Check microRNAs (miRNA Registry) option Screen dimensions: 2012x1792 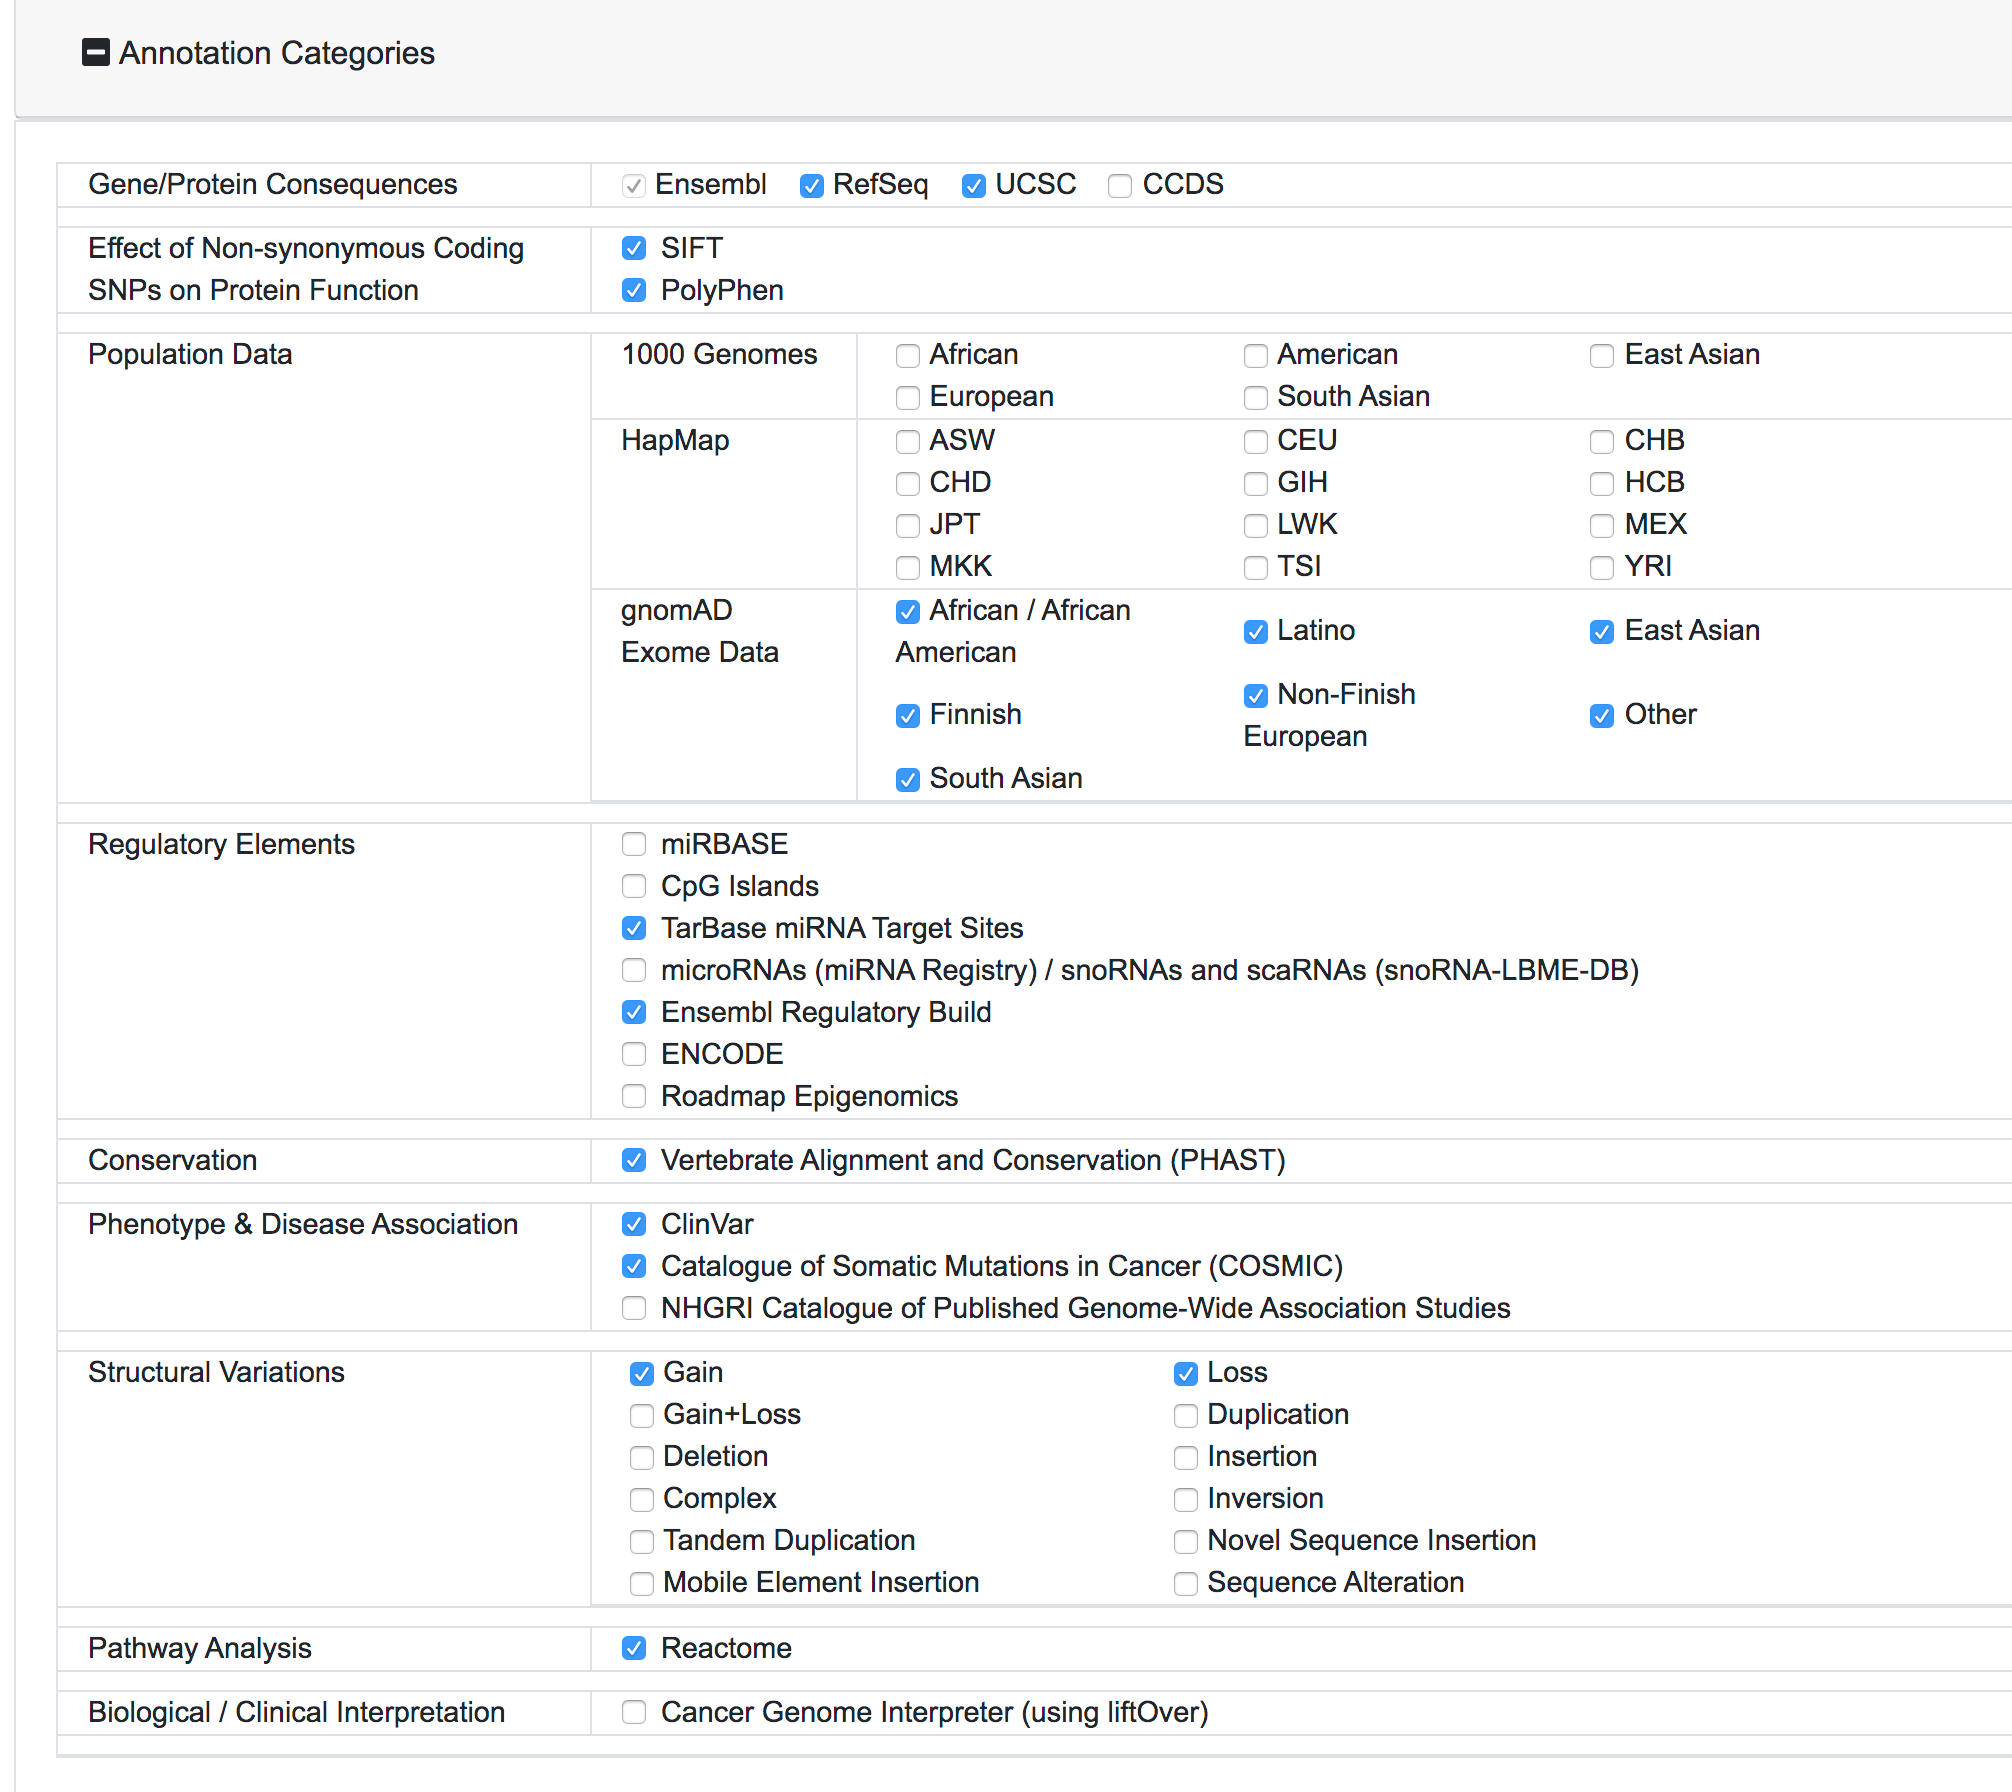pos(634,970)
